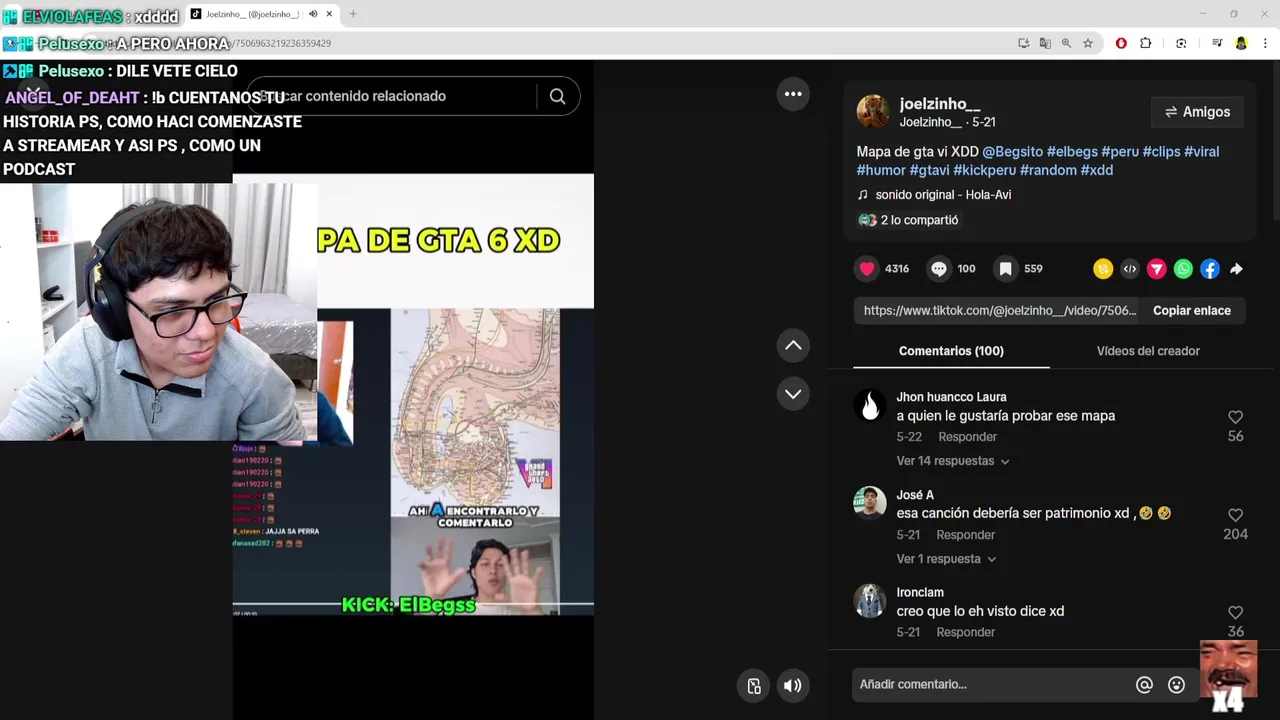Like Ironclam's comment

tap(1235, 612)
